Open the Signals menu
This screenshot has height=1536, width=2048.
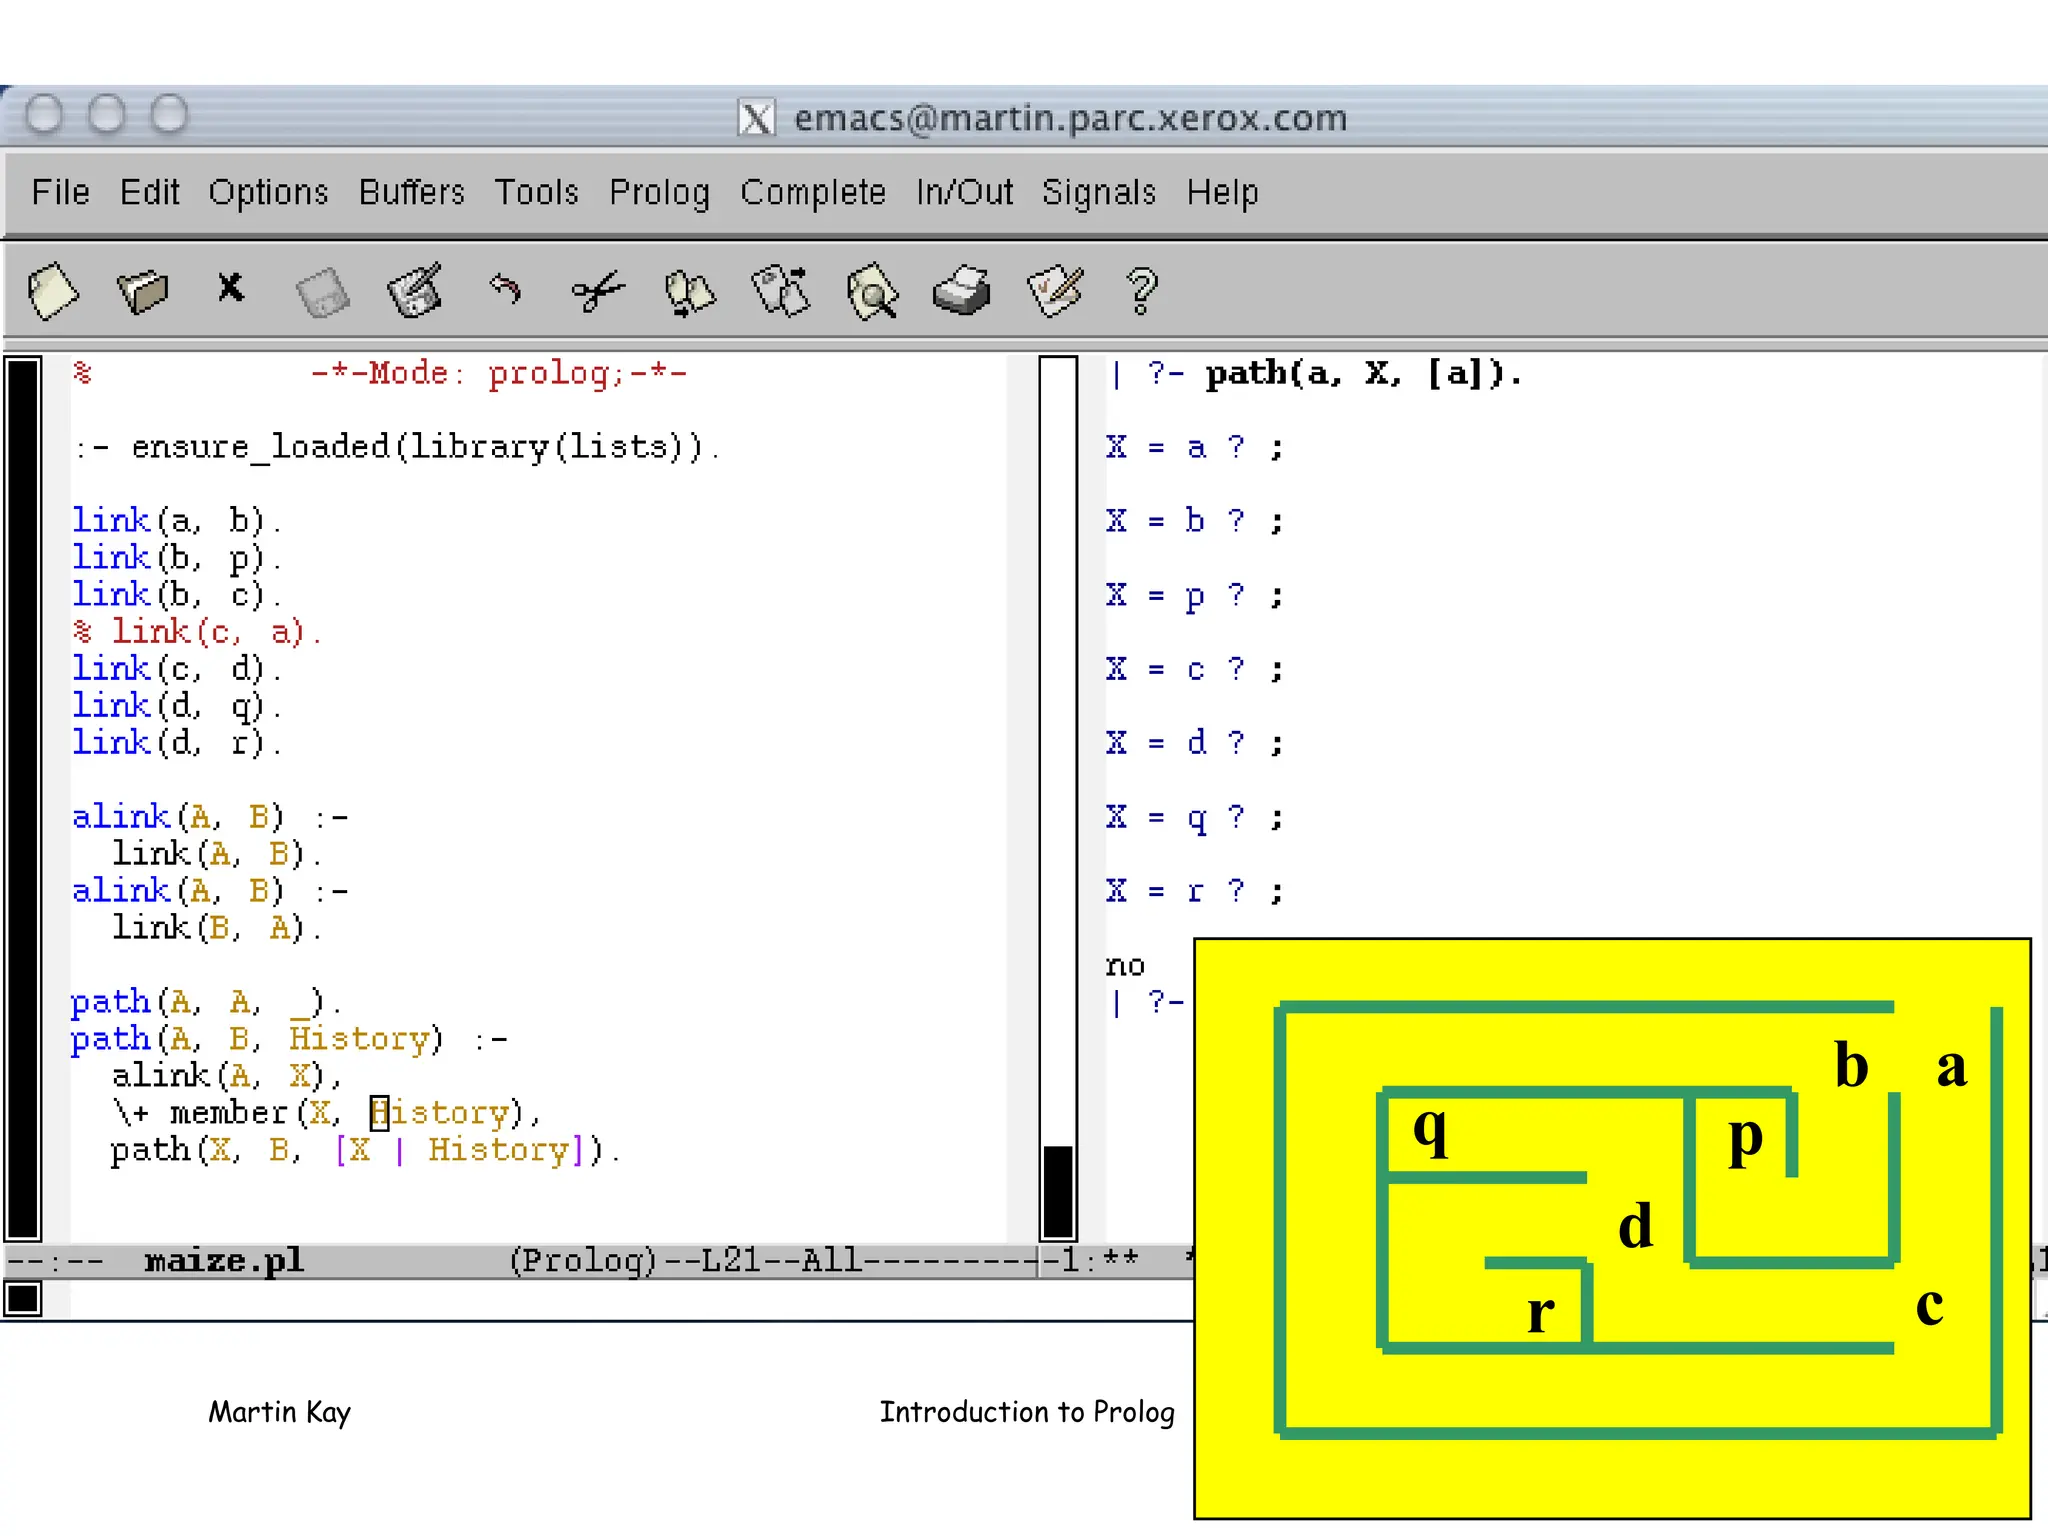[1099, 192]
